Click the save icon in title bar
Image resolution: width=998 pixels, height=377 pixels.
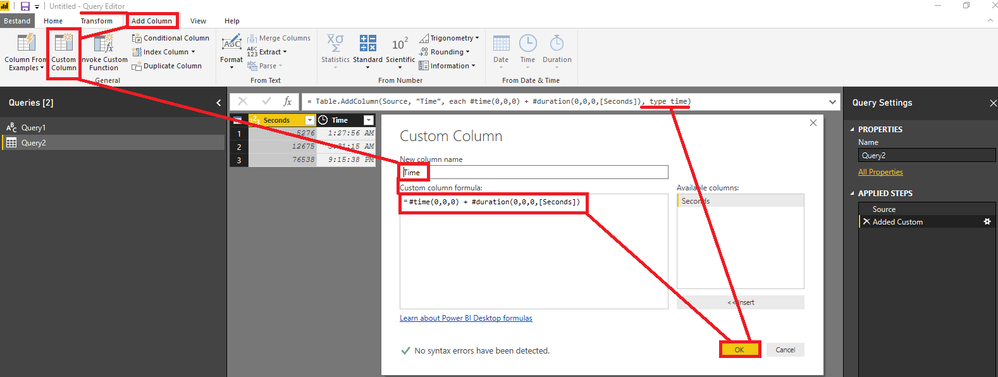(x=25, y=6)
